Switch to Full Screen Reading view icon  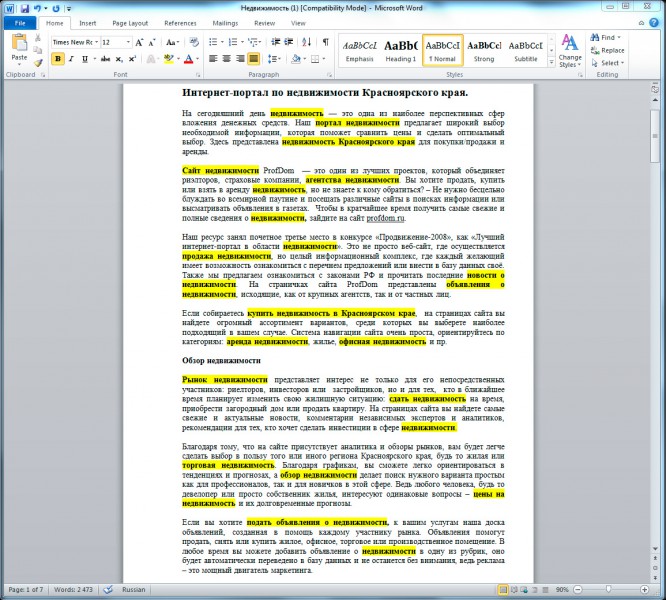coord(514,589)
